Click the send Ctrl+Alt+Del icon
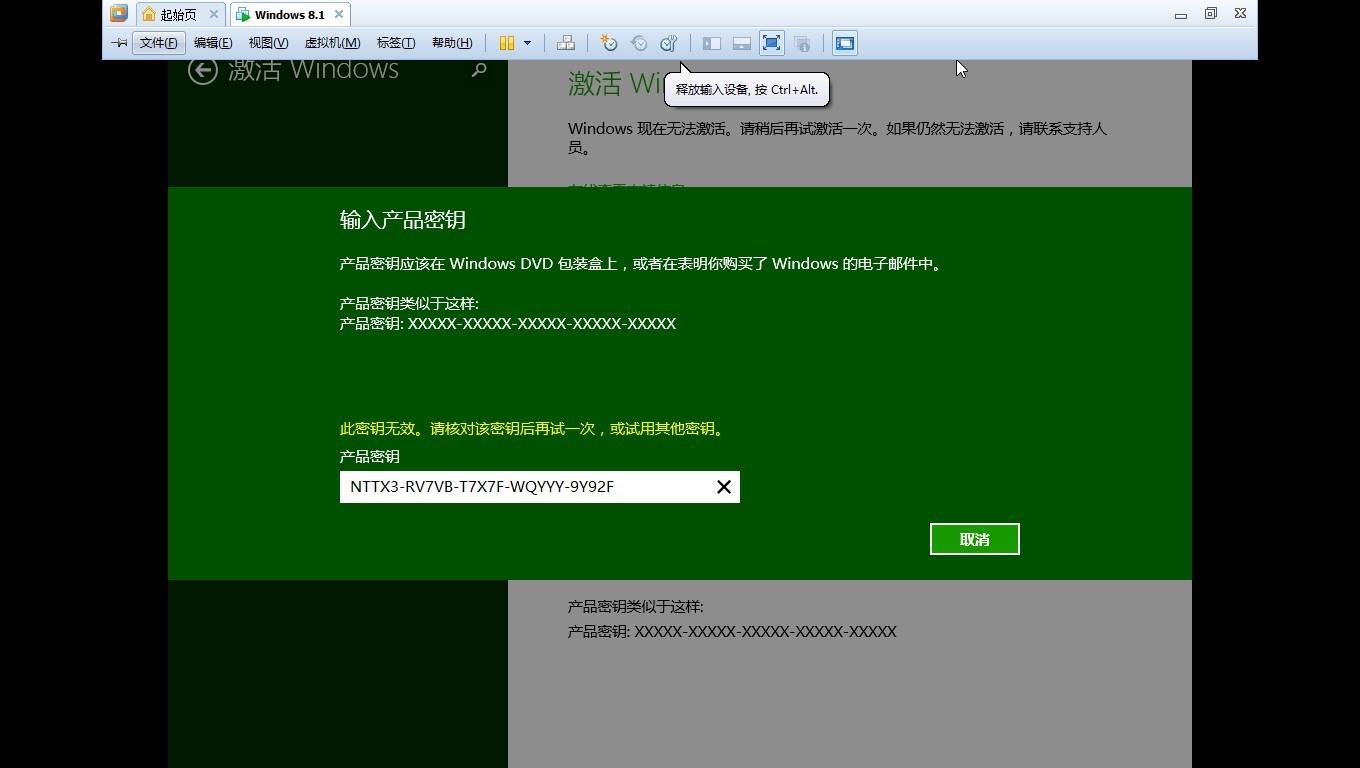Viewport: 1360px width, 768px height. tap(565, 43)
